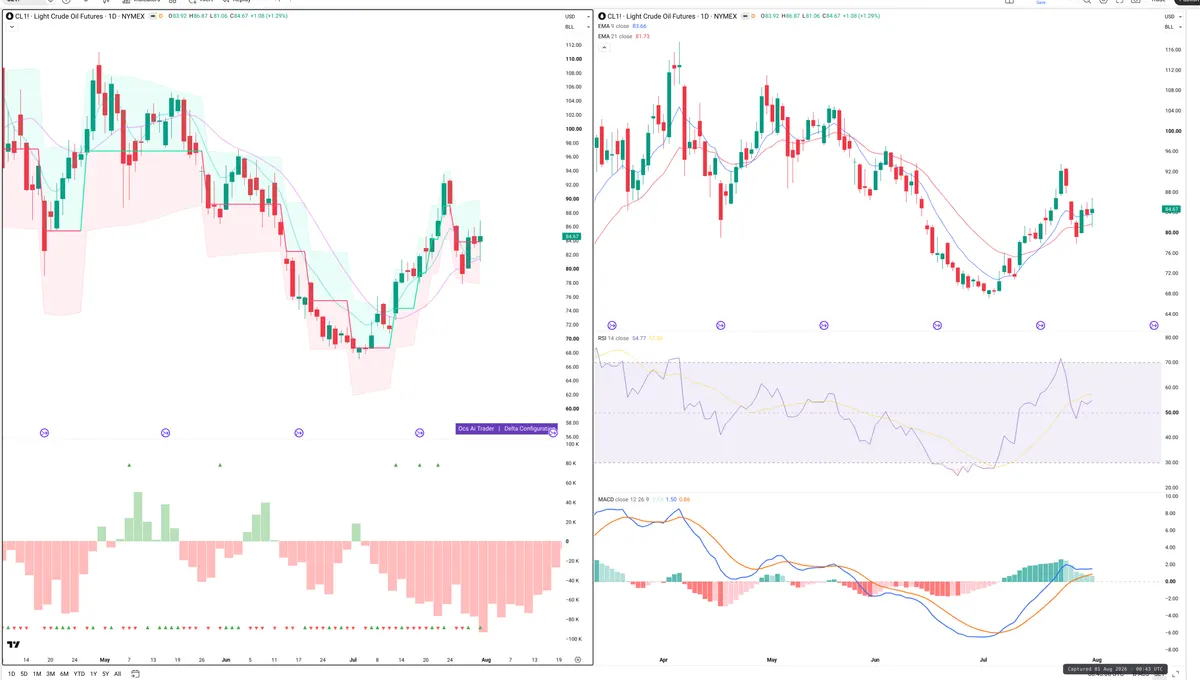Select the 1Y time range

tap(93, 674)
